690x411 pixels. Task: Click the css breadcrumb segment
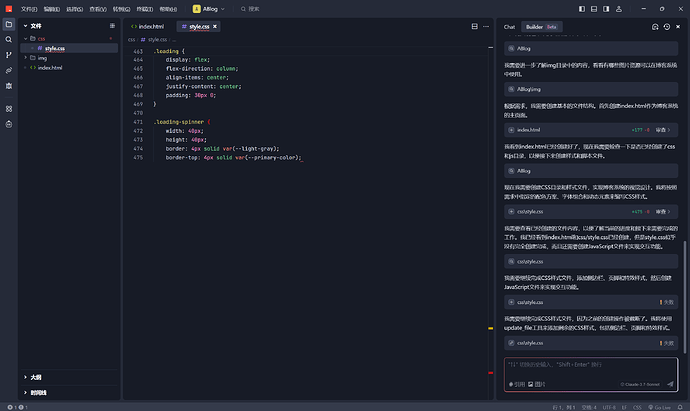click(131, 40)
